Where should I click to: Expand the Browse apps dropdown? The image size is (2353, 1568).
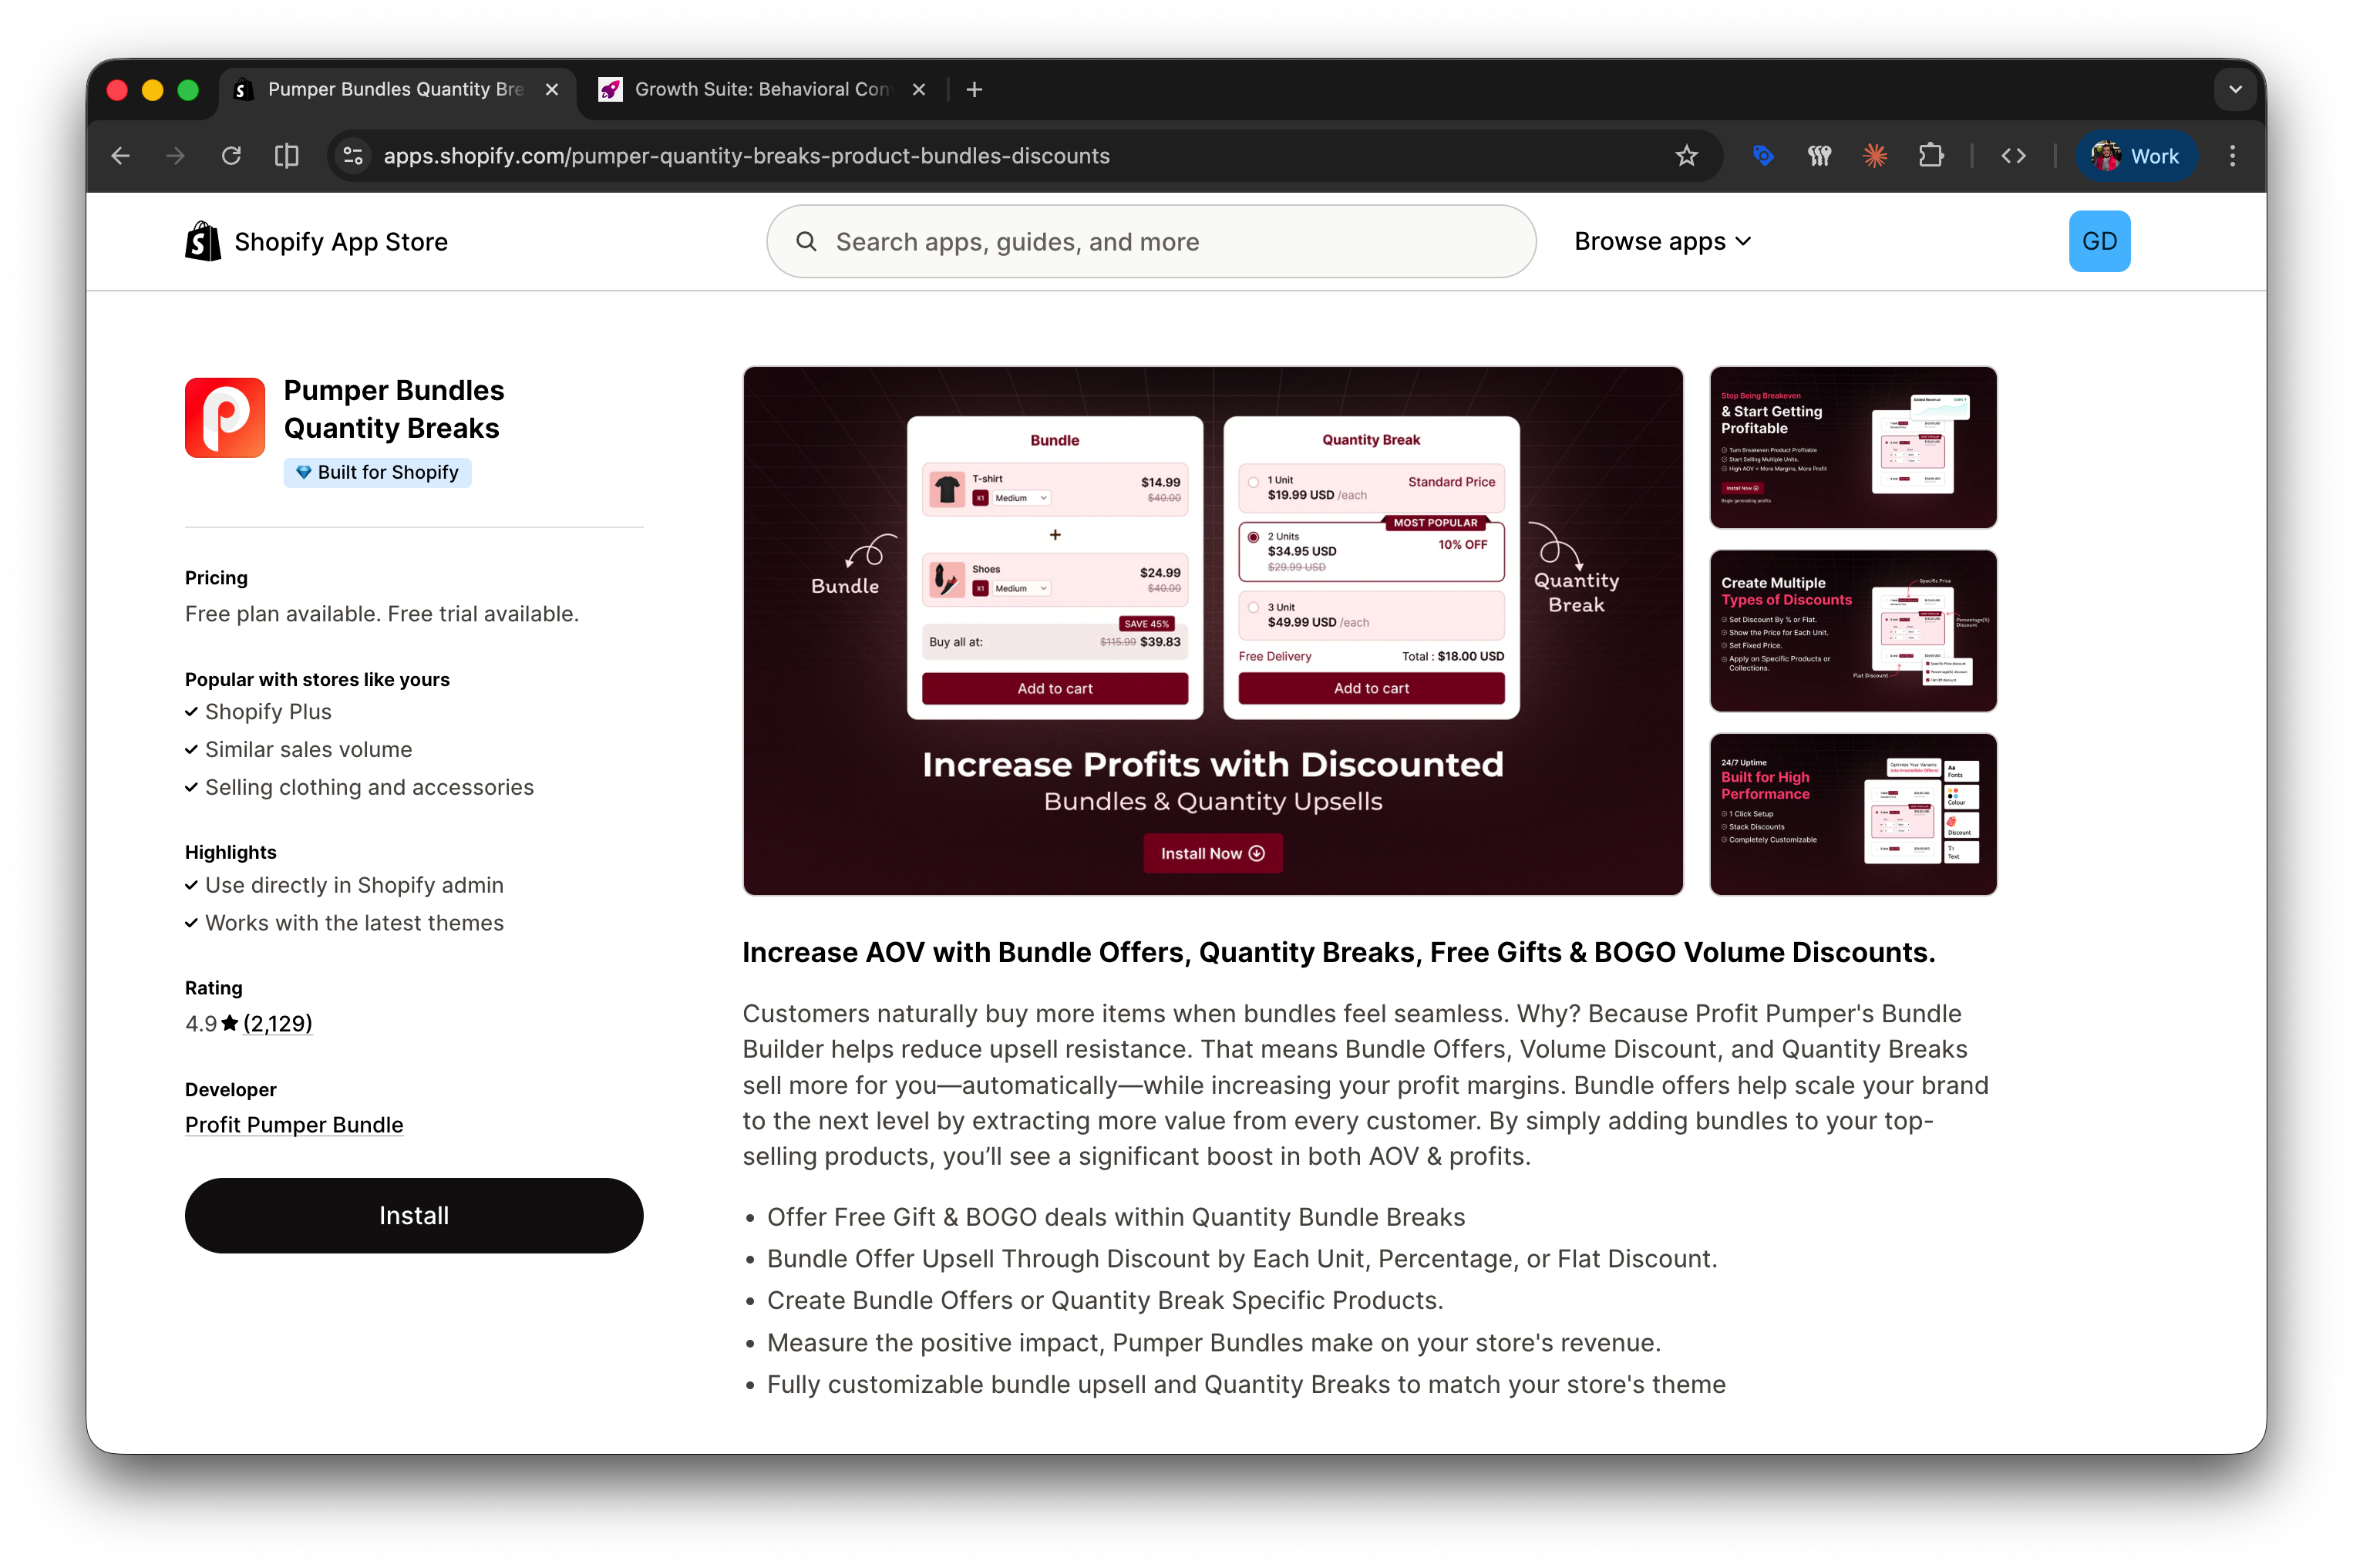(1662, 242)
